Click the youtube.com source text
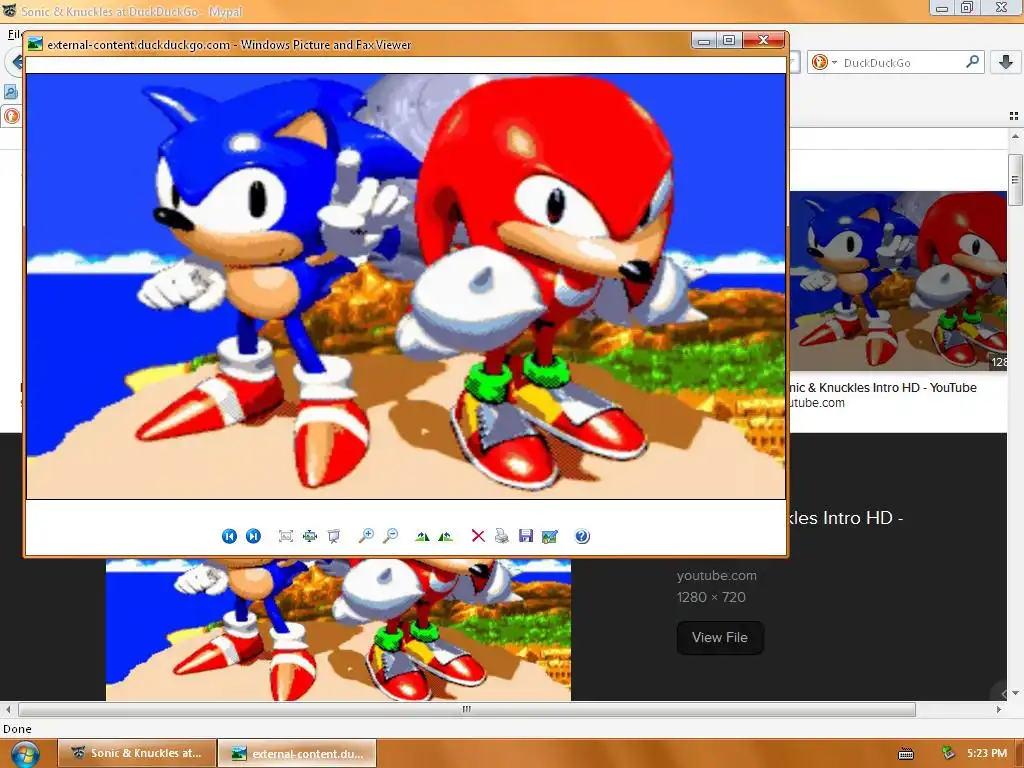Viewport: 1024px width, 768px height. click(716, 575)
